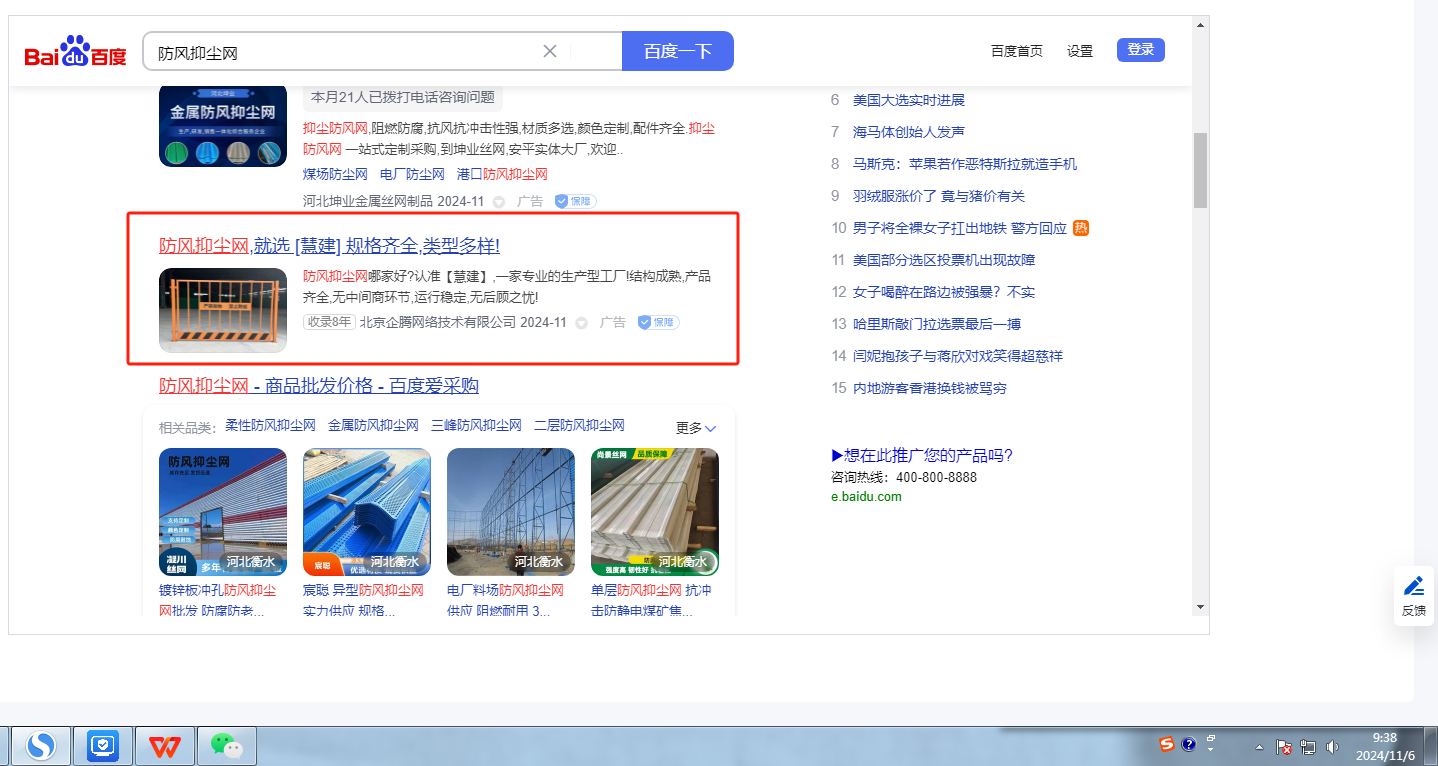Go to 百度首页
Viewport: 1438px width, 766px height.
[1017, 51]
